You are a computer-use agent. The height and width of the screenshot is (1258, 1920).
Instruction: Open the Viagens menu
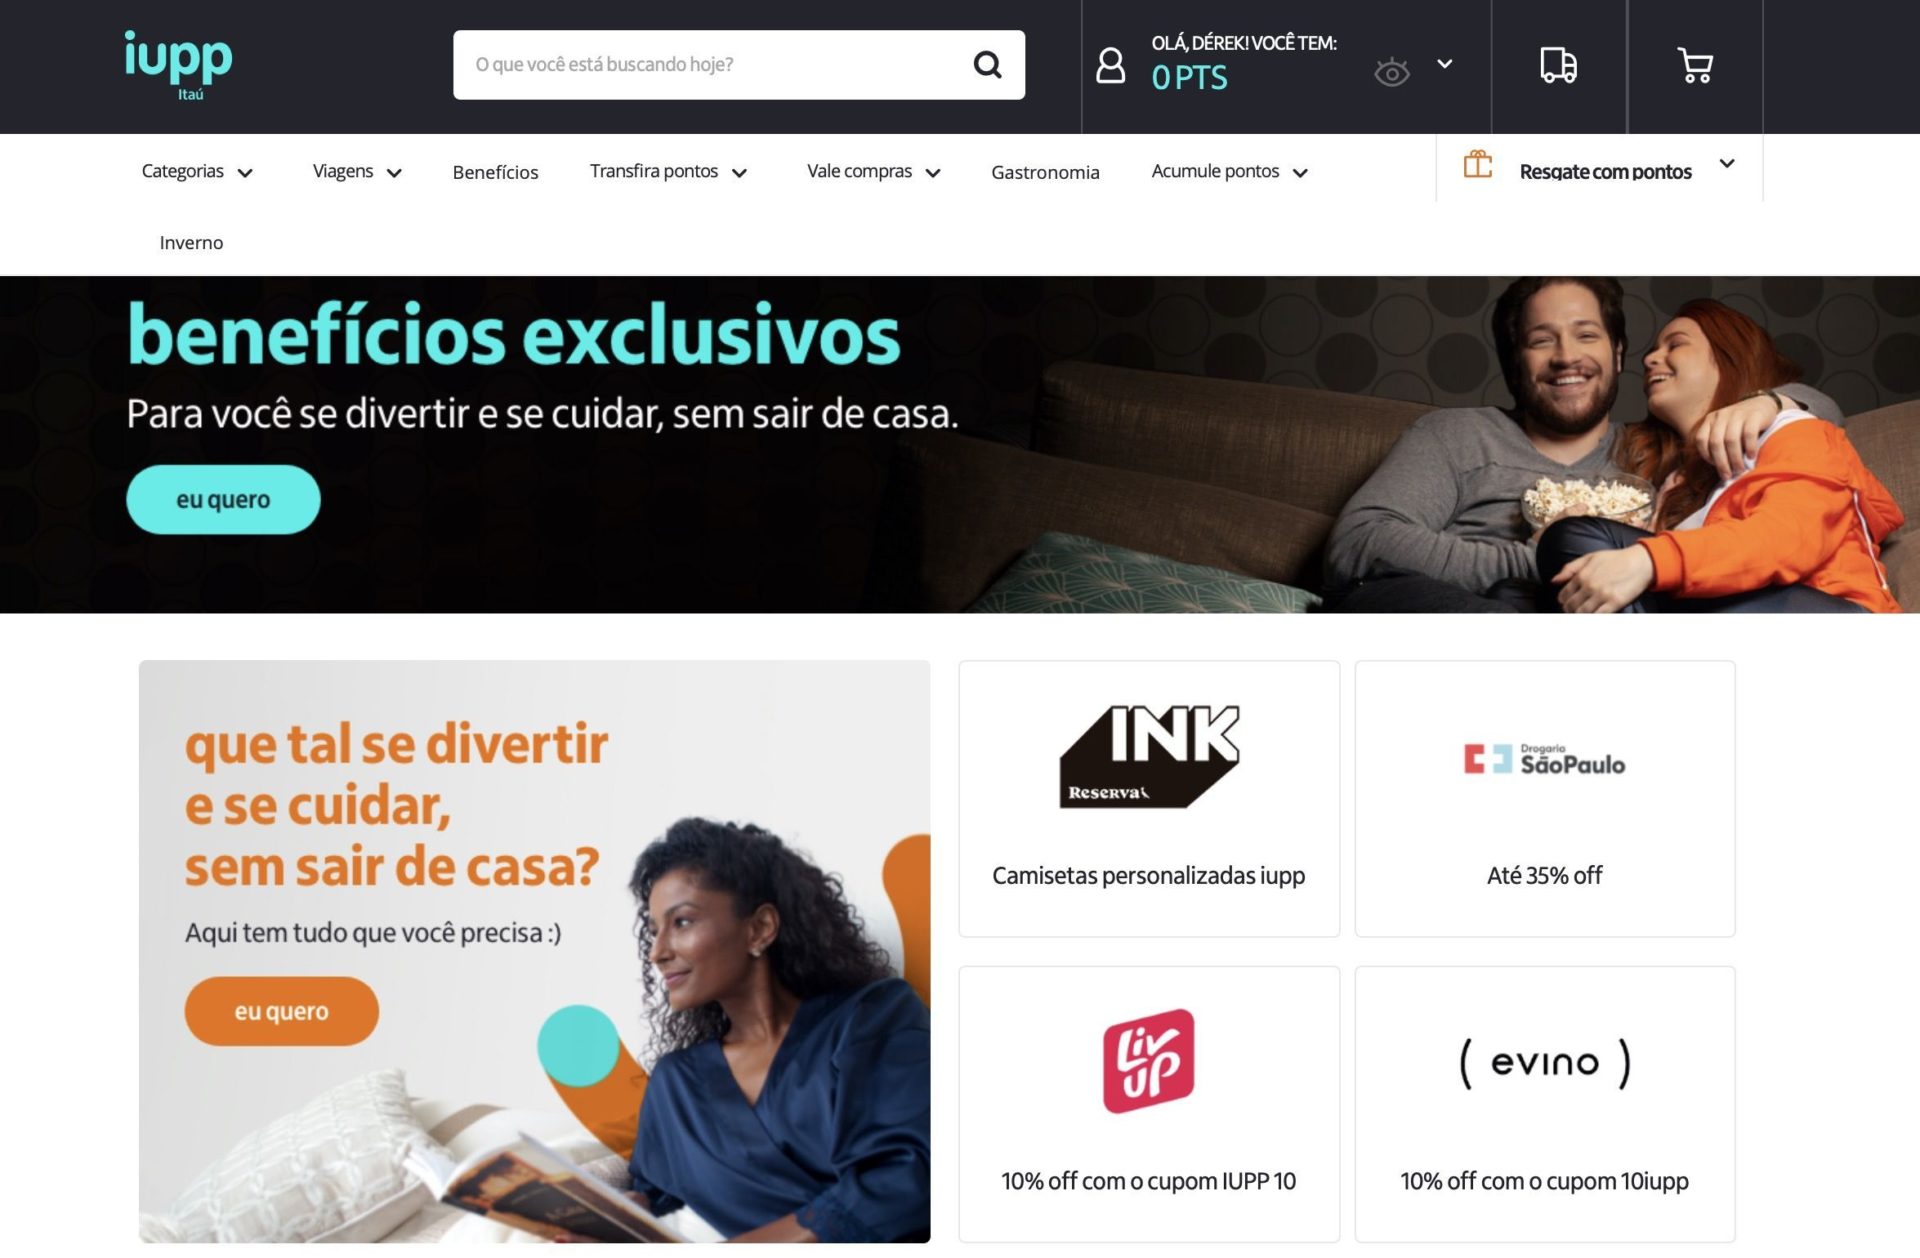(357, 172)
